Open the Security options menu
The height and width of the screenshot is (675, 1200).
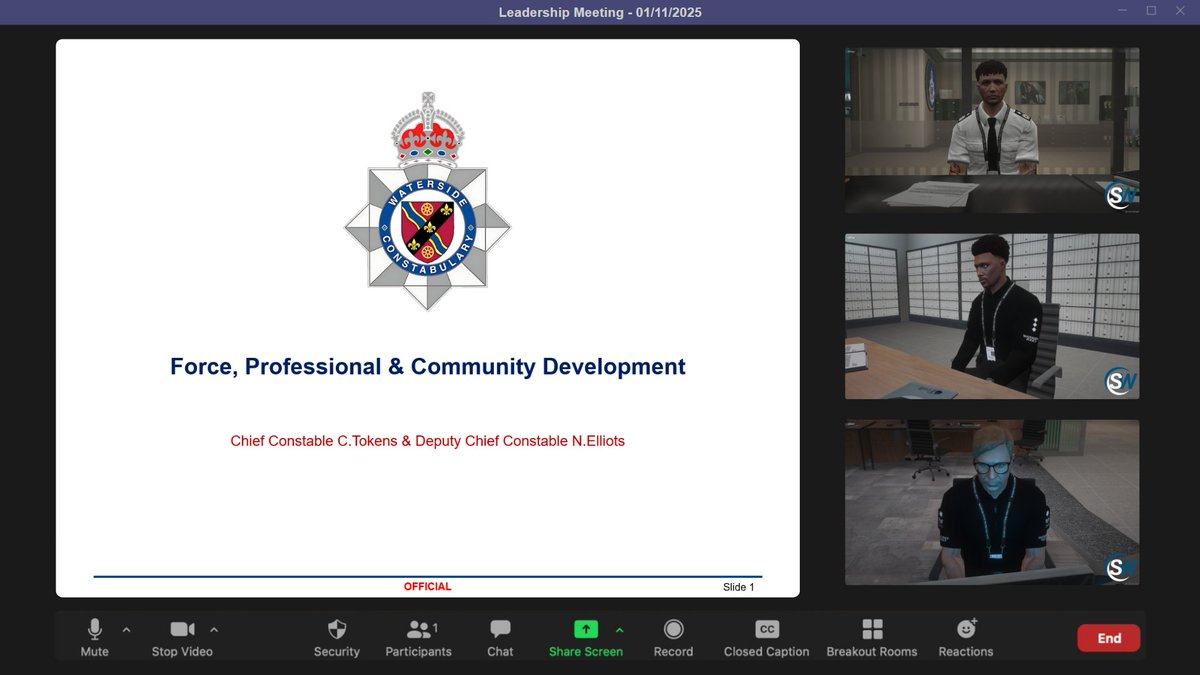[336, 637]
